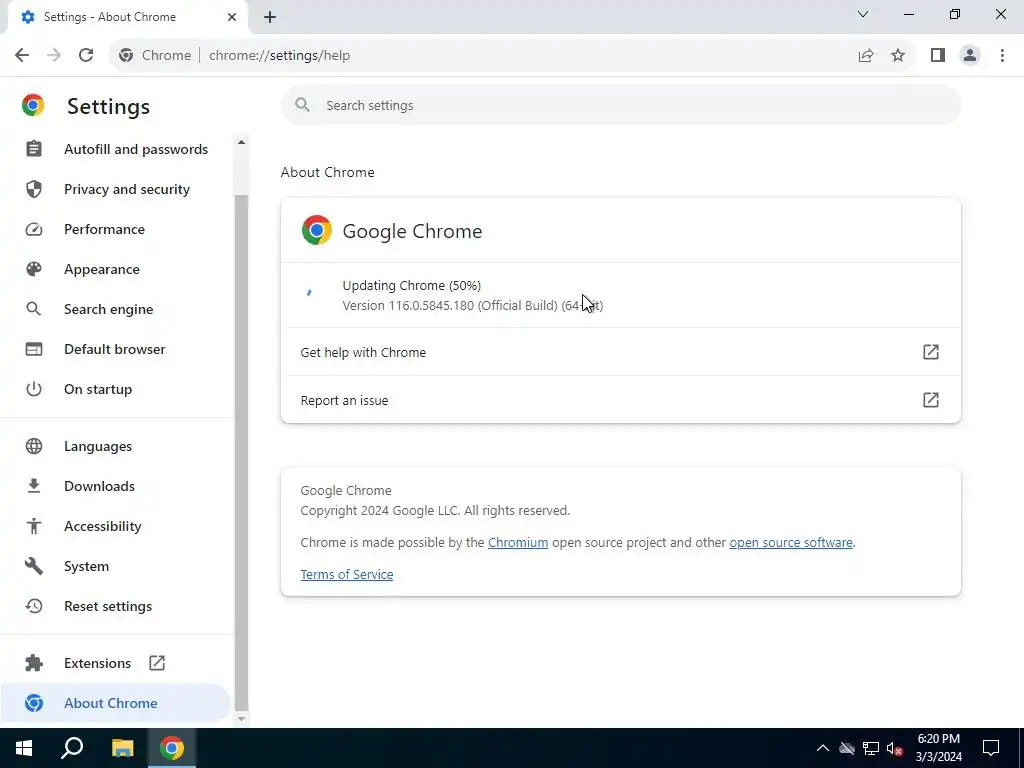This screenshot has width=1024, height=768.
Task: Click the Version 116.0.5845.180 text
Action: click(x=473, y=306)
